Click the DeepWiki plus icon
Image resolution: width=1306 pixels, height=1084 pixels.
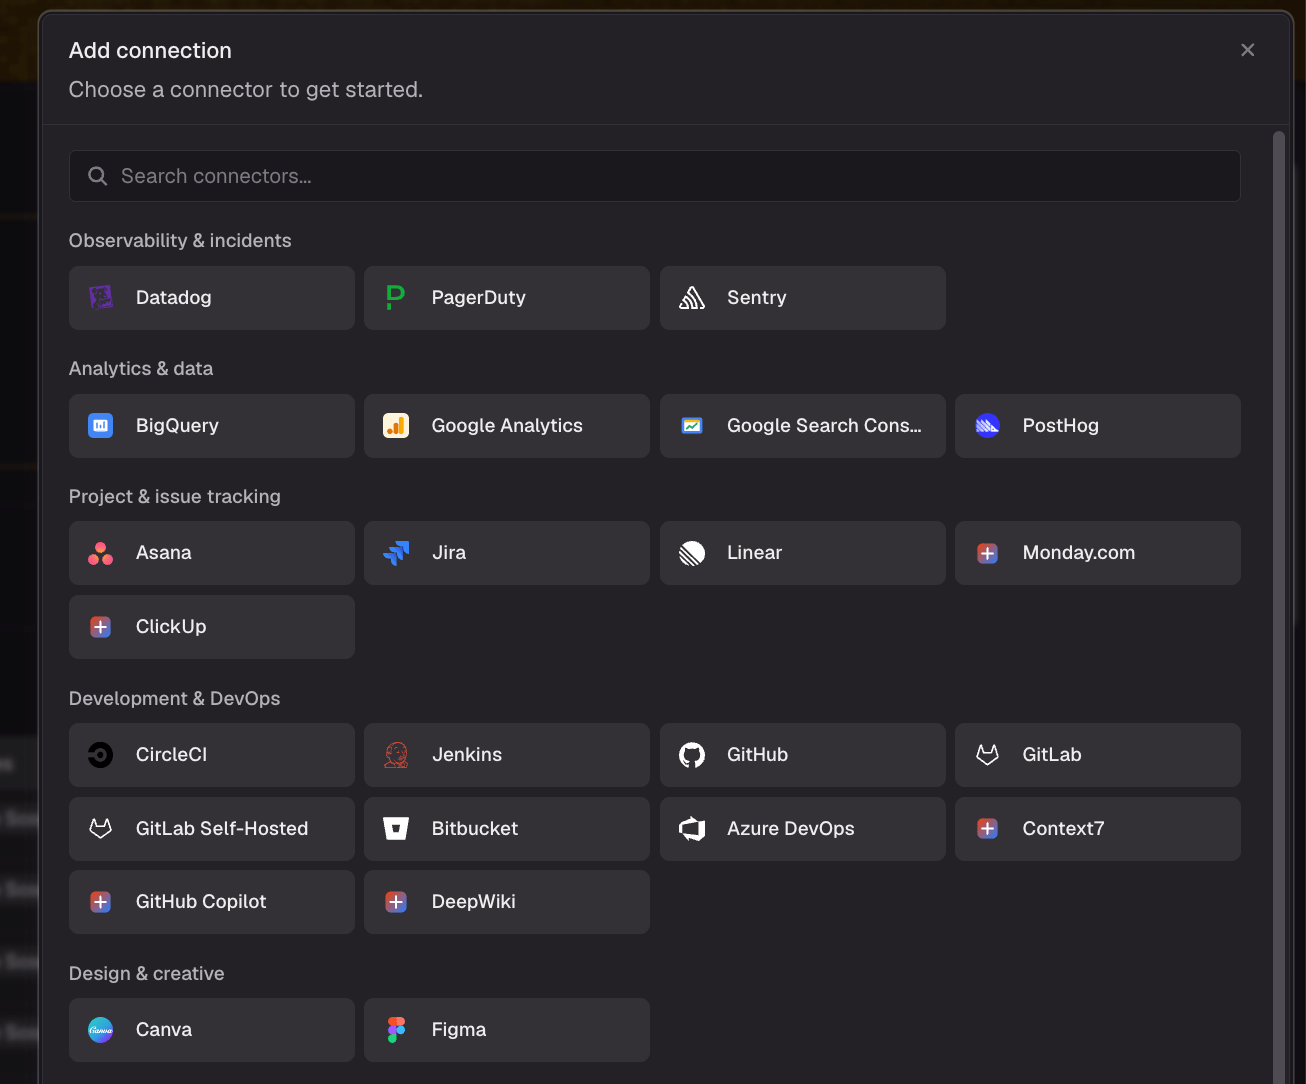[x=396, y=902]
